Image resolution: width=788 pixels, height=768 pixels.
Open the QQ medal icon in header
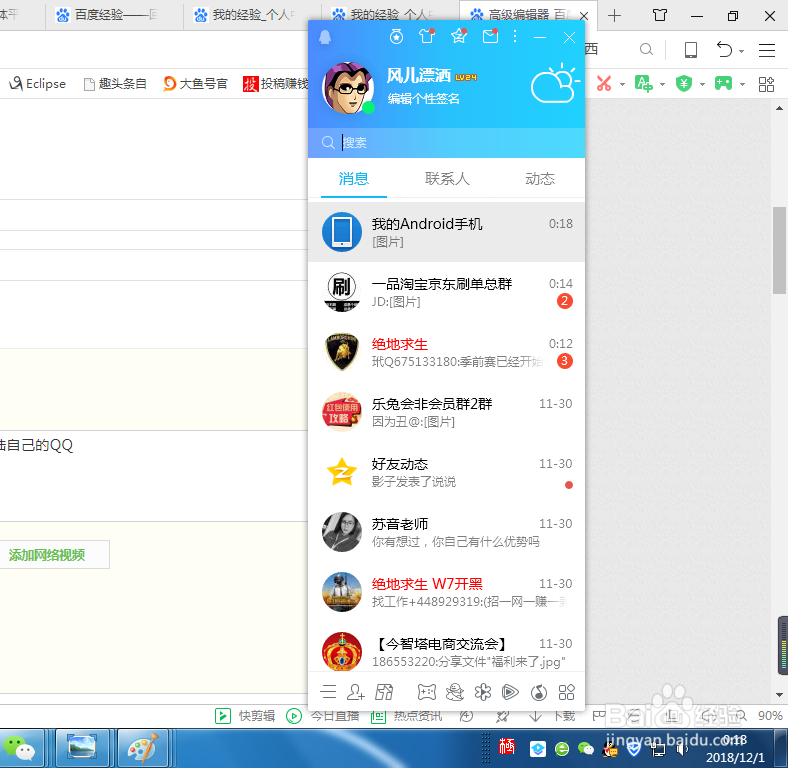coord(397,37)
